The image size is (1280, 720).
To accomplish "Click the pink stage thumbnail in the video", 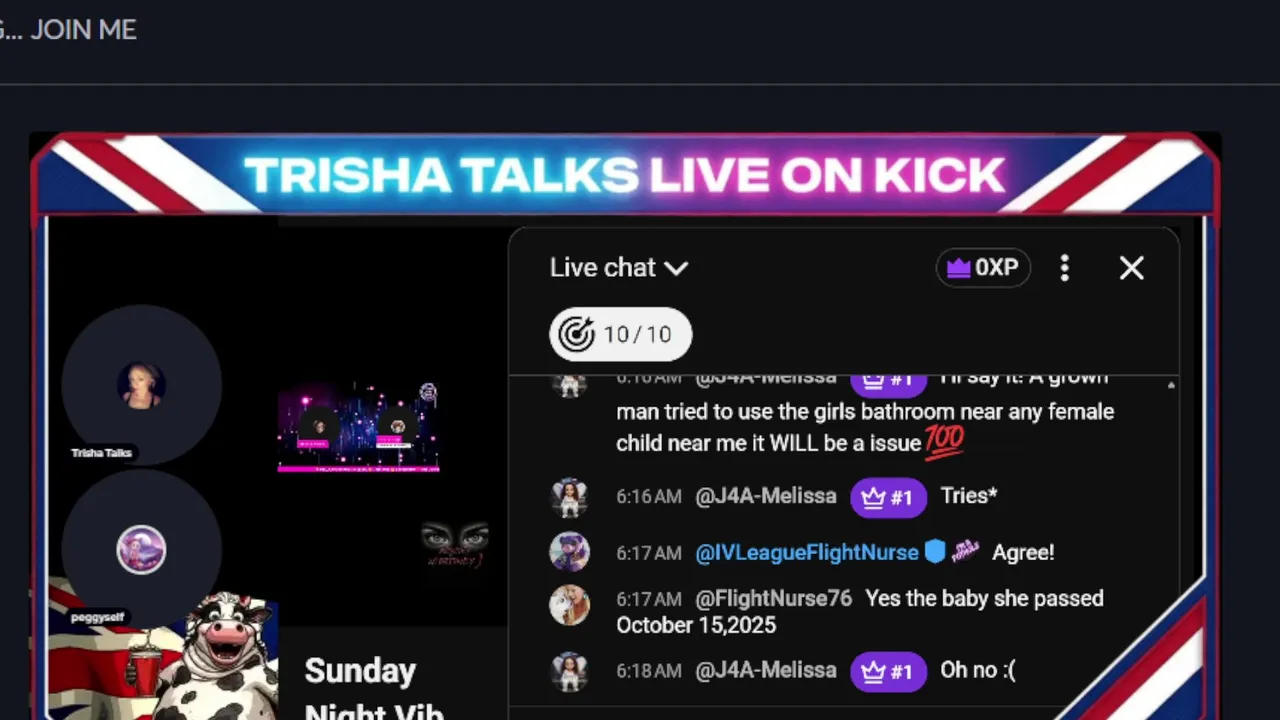I will click(x=358, y=427).
